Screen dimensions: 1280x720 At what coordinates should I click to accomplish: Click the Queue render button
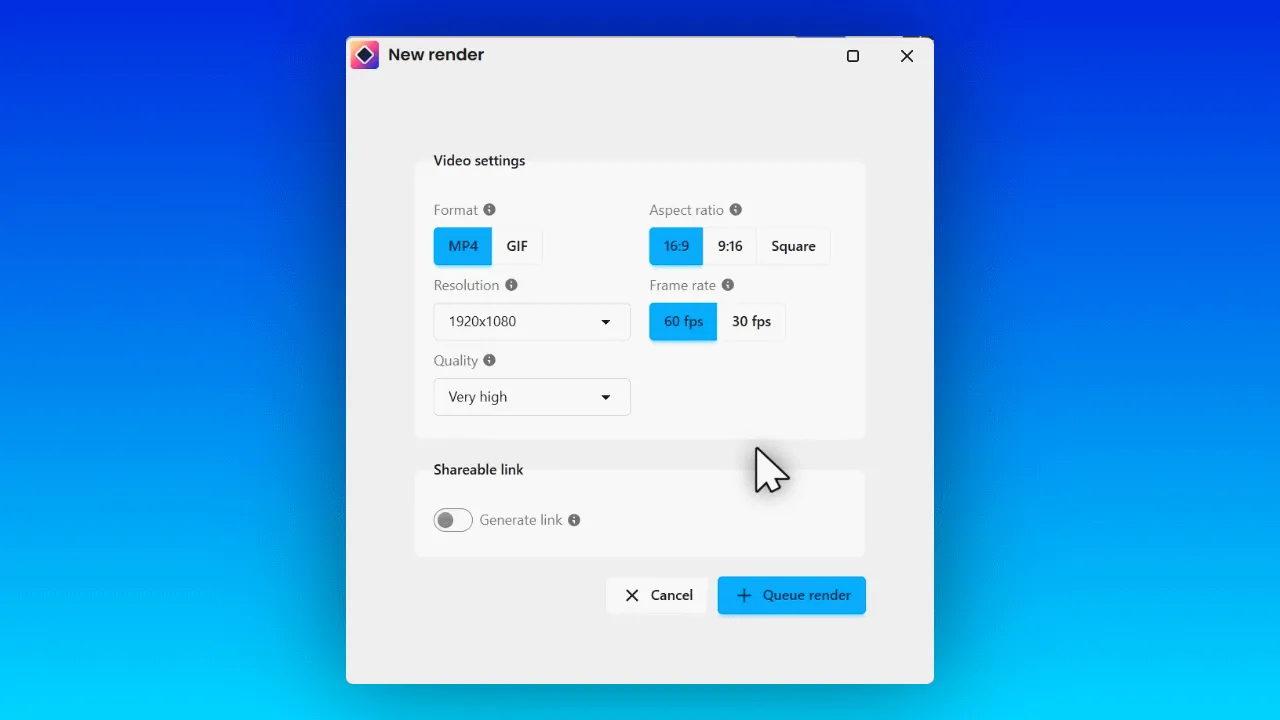point(792,595)
